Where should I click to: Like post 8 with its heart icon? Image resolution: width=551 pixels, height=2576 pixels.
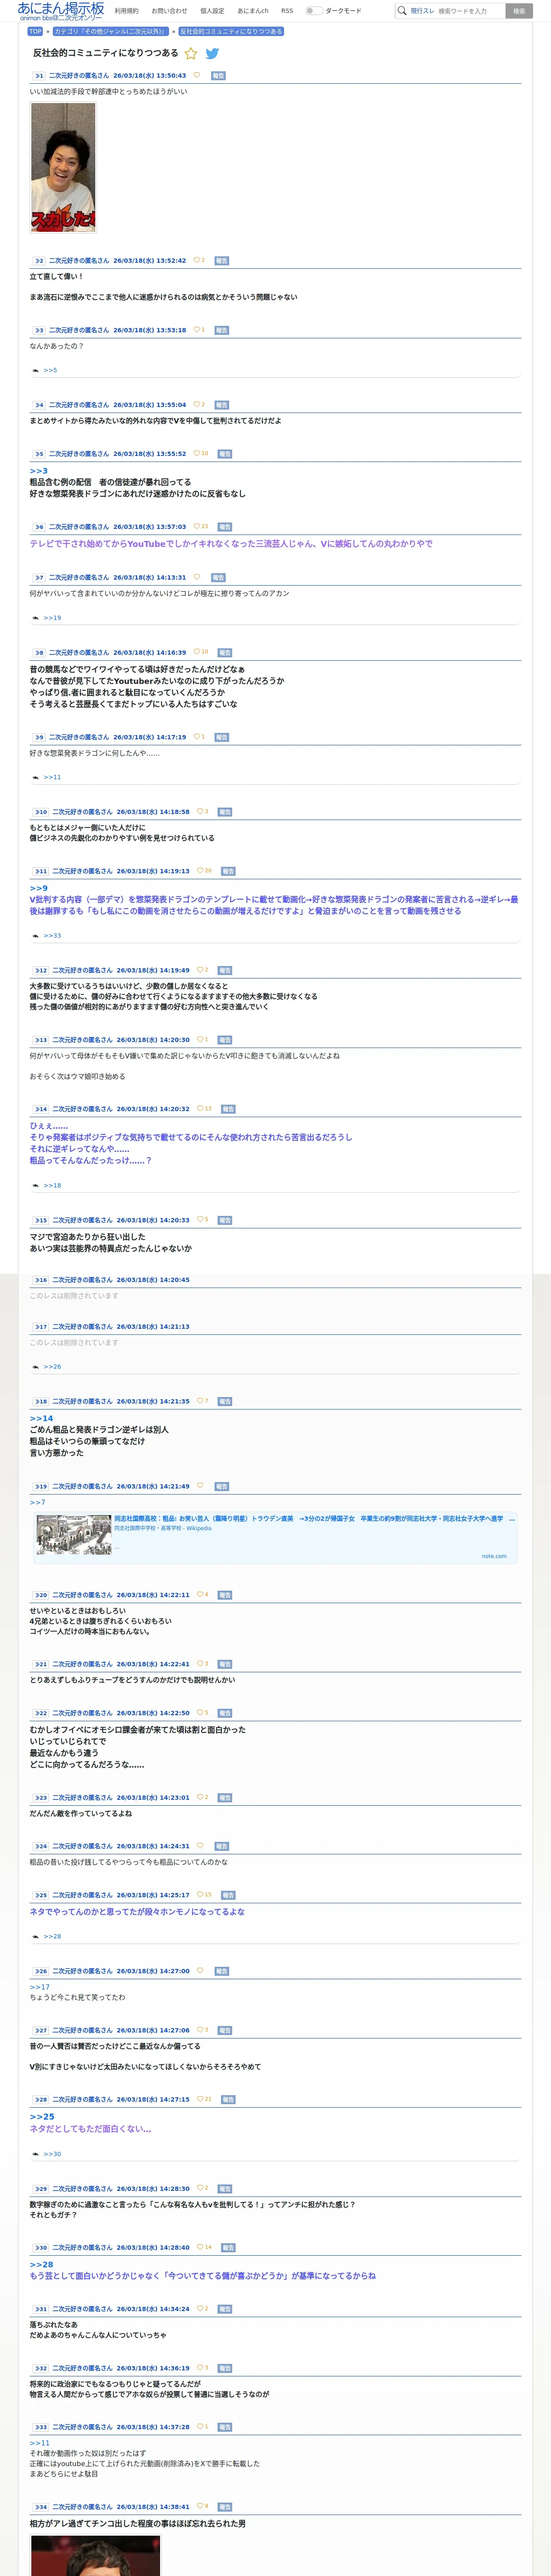[197, 652]
